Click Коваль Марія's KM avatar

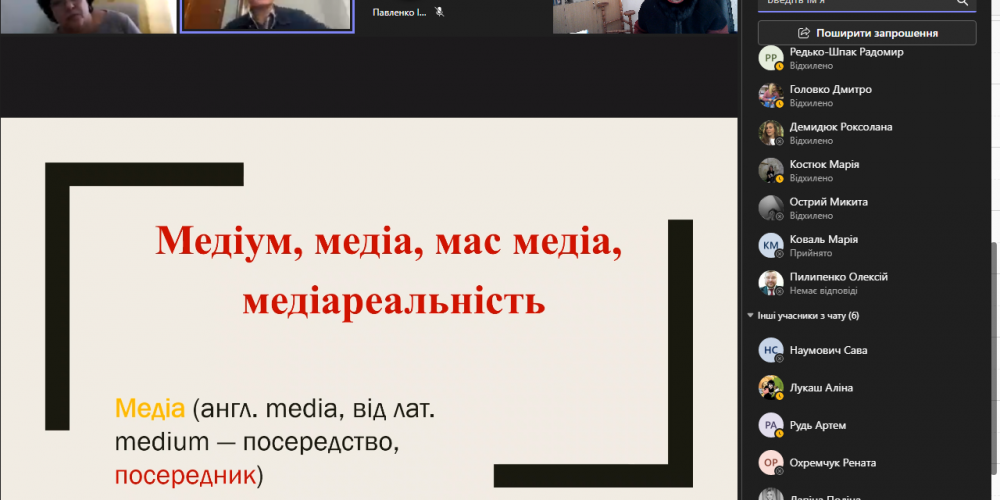pyautogui.click(x=769, y=246)
